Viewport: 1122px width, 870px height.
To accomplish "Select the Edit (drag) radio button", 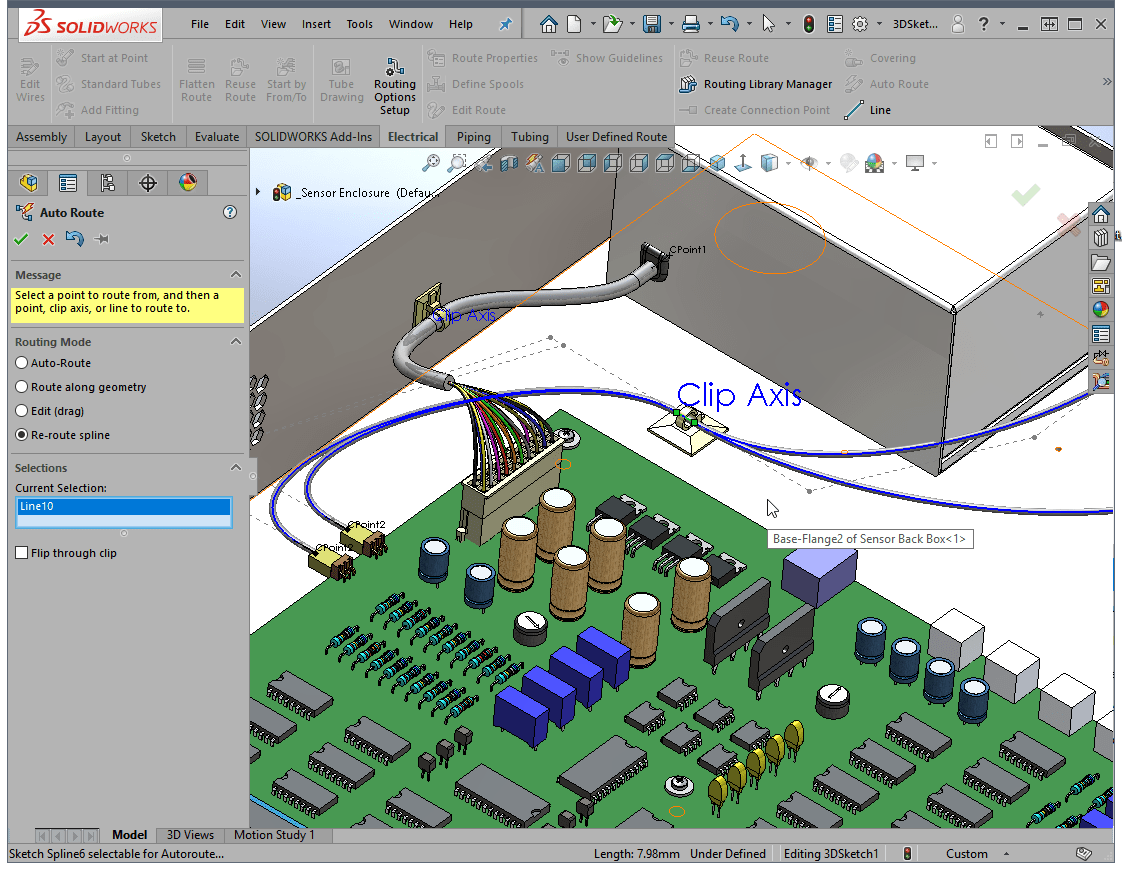I will [21, 411].
